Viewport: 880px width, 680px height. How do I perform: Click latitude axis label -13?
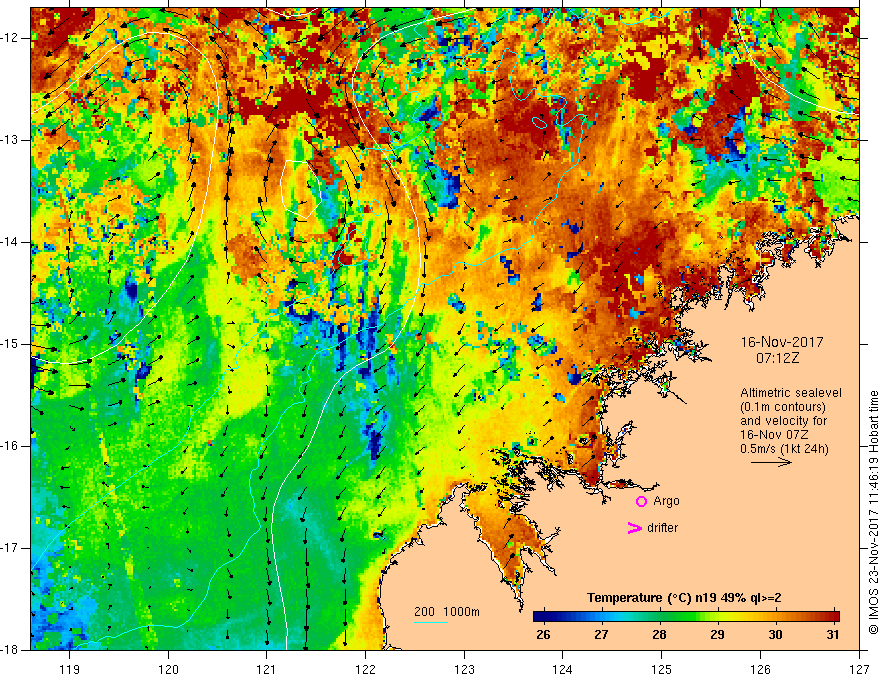[11, 140]
